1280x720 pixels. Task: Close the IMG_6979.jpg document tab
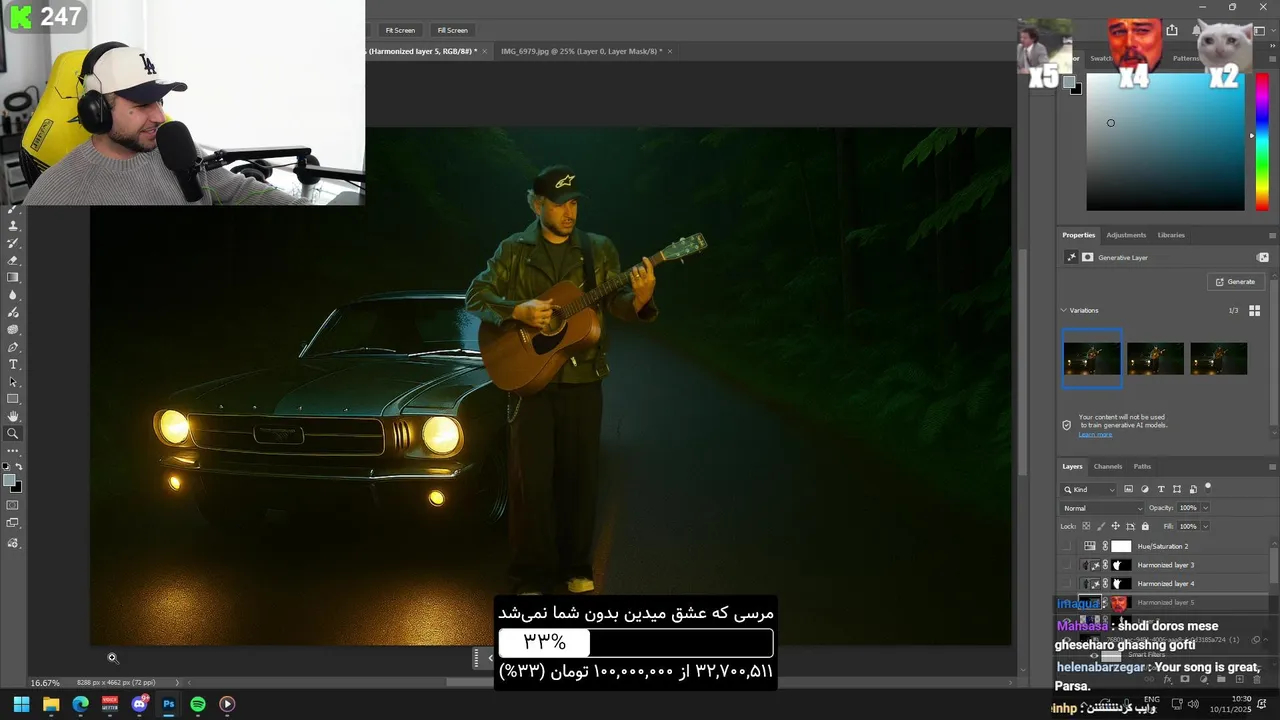[x=670, y=51]
